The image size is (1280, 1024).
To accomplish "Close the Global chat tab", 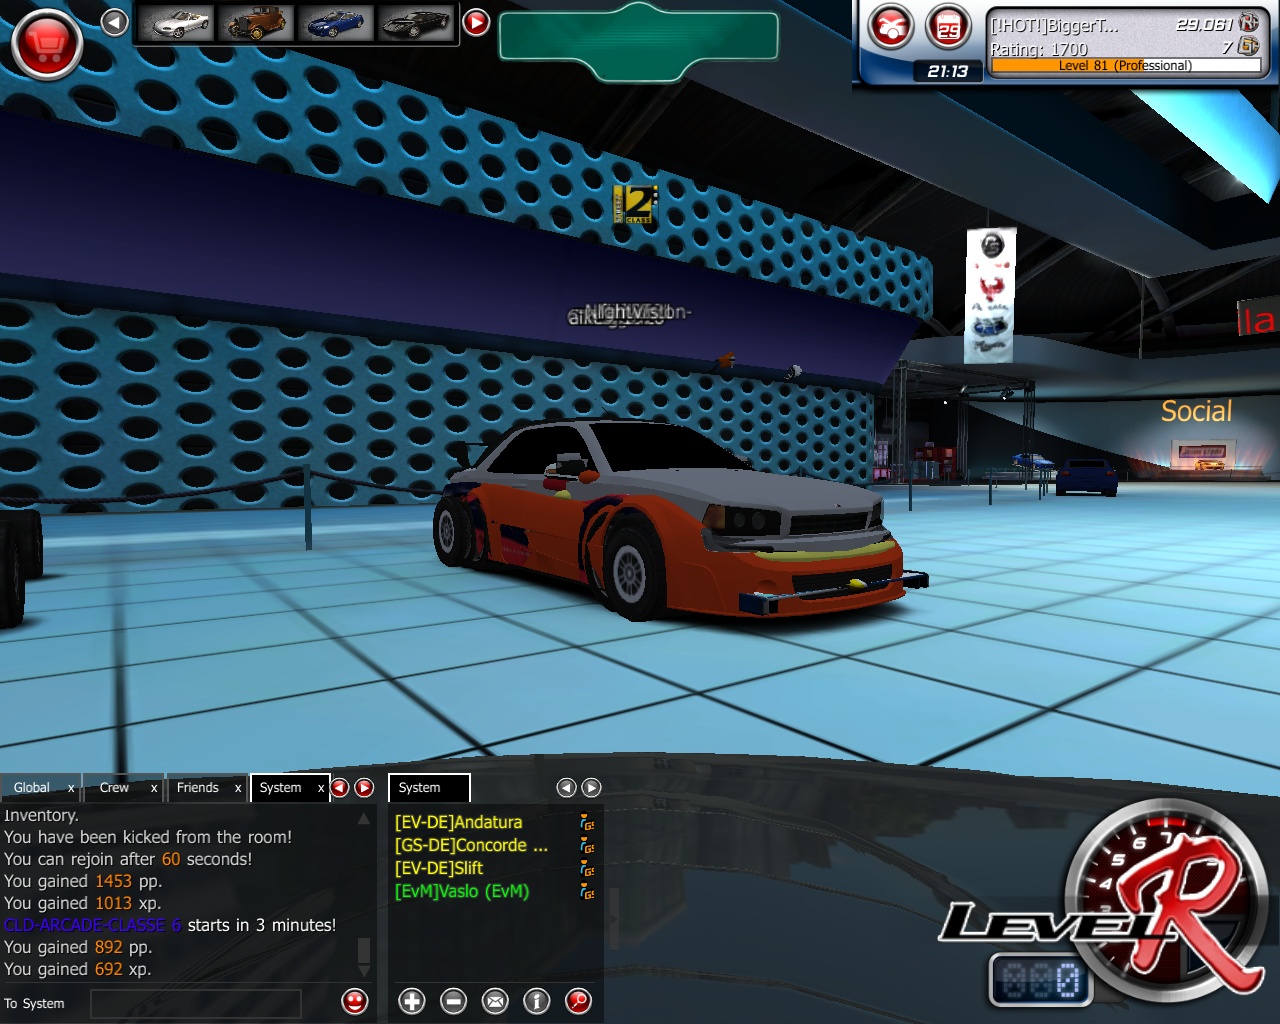I will tap(71, 789).
